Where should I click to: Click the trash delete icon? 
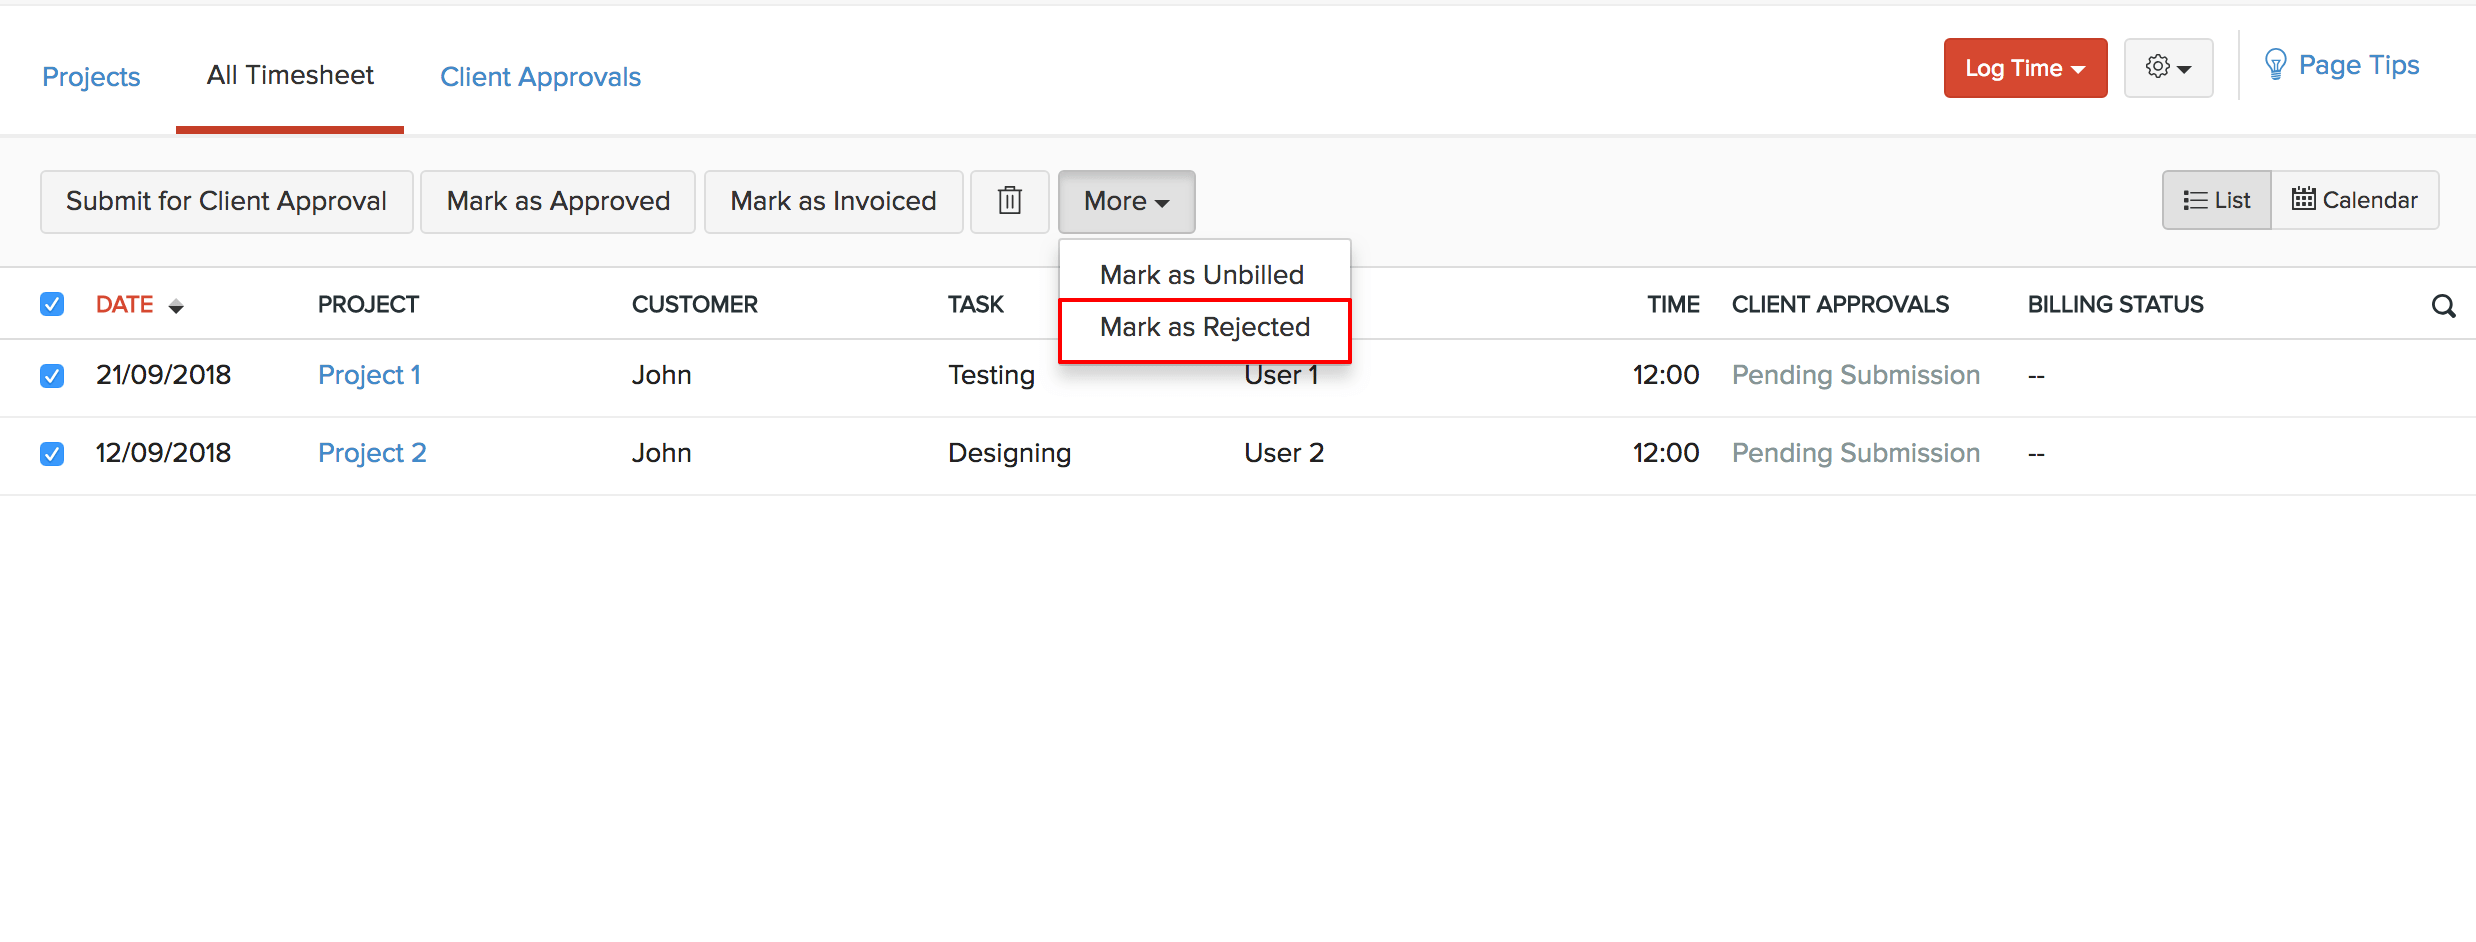(1009, 201)
